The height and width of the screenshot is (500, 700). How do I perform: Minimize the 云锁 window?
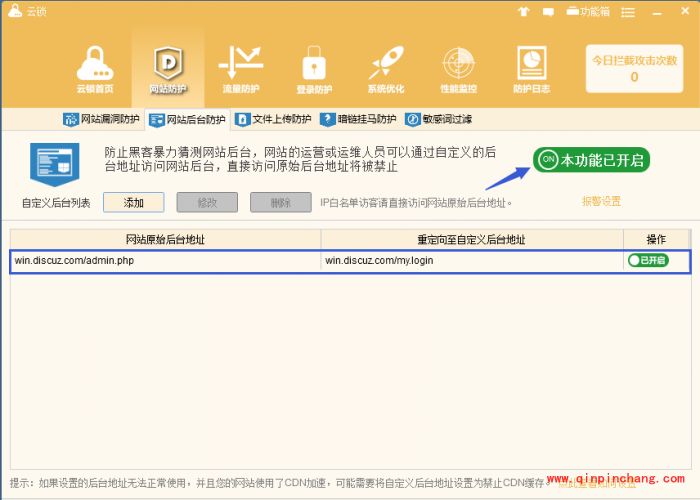pos(657,13)
